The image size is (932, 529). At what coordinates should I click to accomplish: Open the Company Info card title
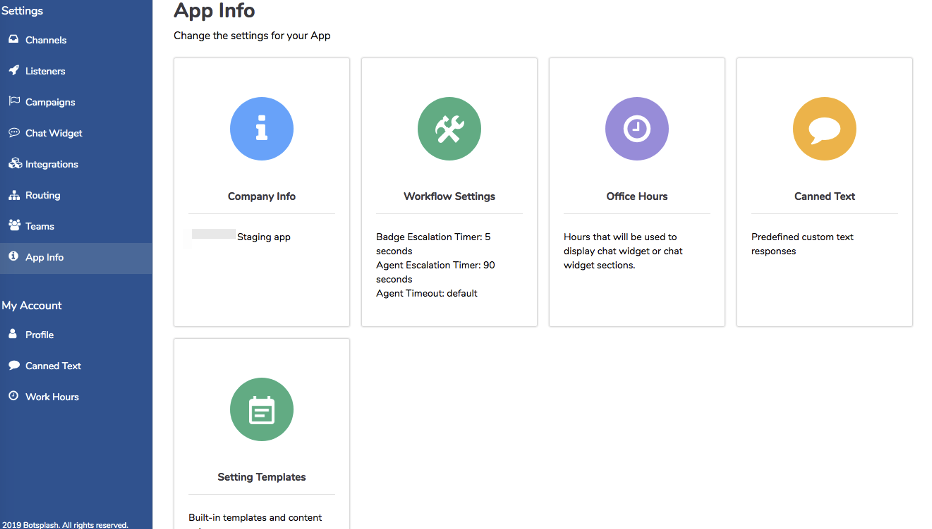pos(262,196)
